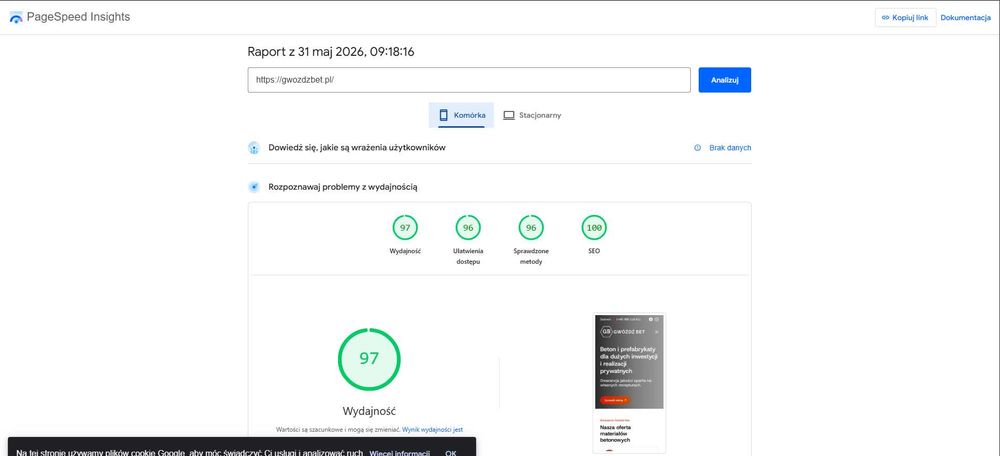Click the link icon in Kopiuj link
Viewport: 1000px width, 456px height.
point(885,18)
